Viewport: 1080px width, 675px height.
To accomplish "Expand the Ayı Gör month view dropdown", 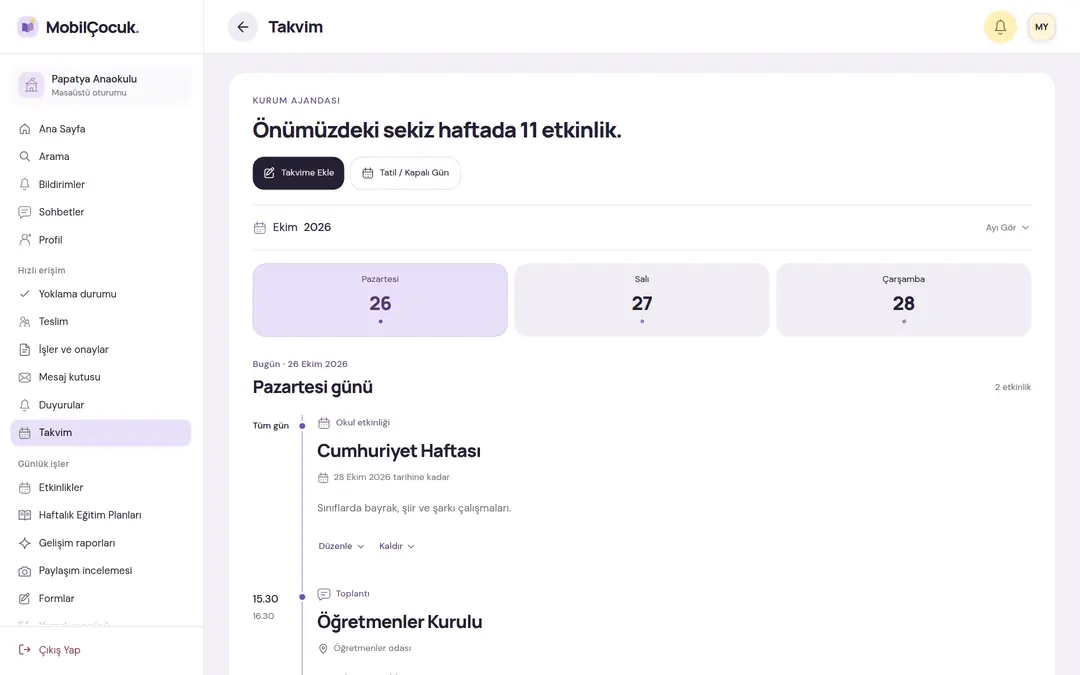I will [1007, 227].
